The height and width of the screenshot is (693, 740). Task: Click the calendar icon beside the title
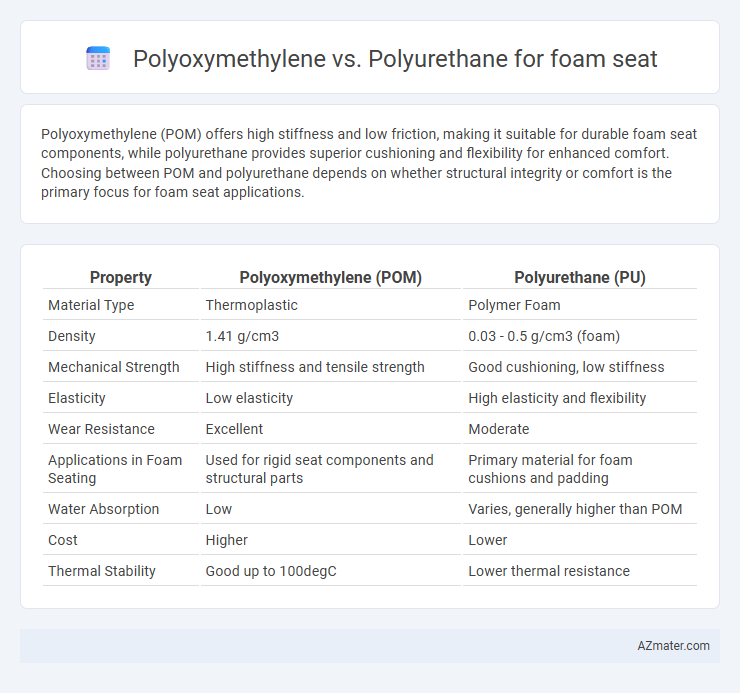[x=98, y=58]
